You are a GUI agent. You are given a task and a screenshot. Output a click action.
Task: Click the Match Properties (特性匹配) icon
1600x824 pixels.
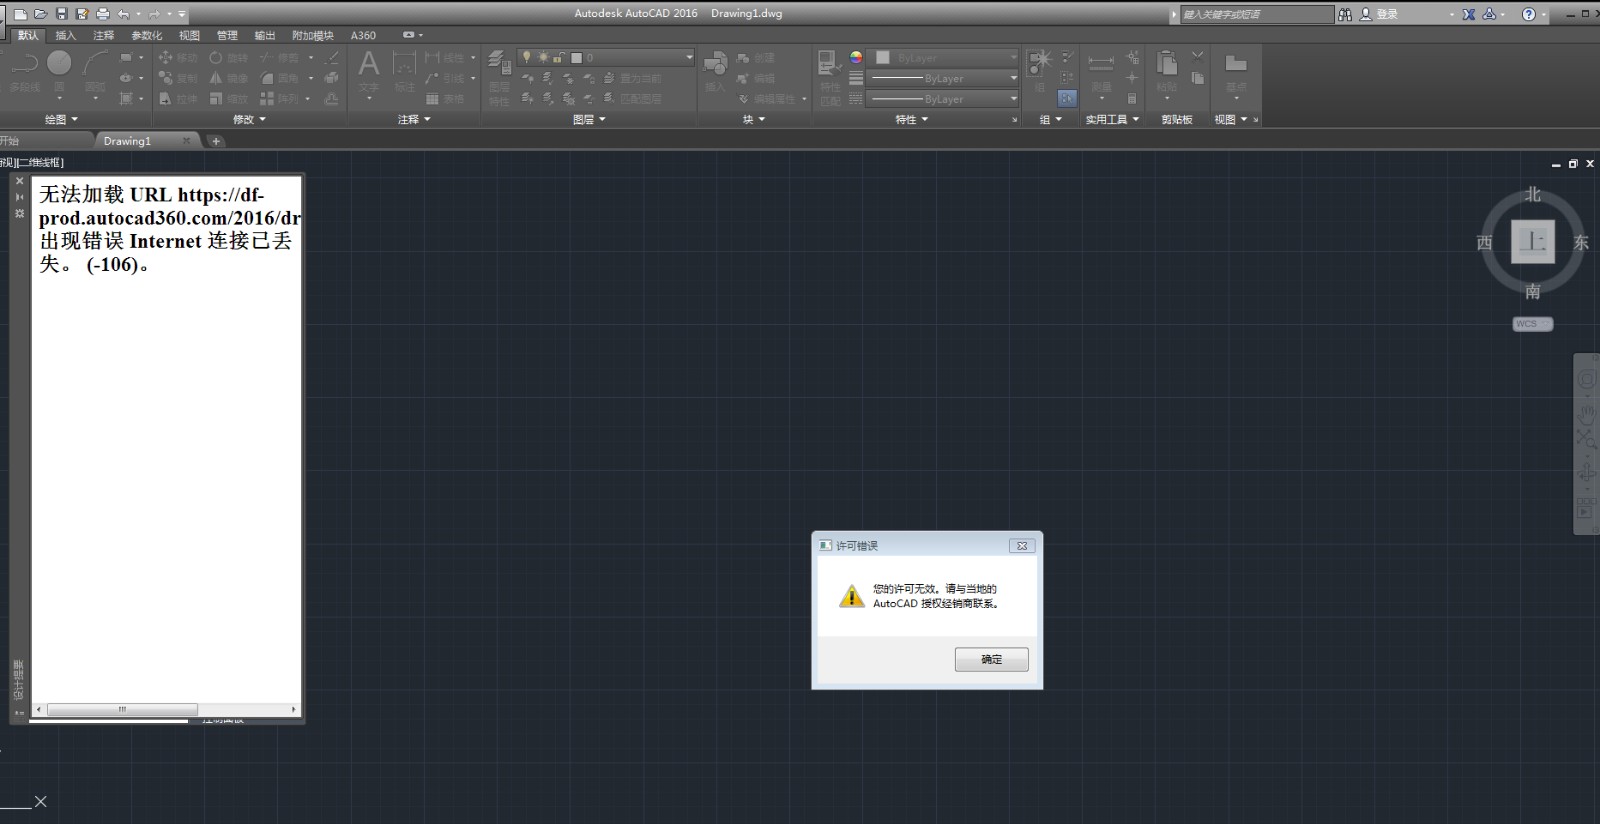(830, 78)
